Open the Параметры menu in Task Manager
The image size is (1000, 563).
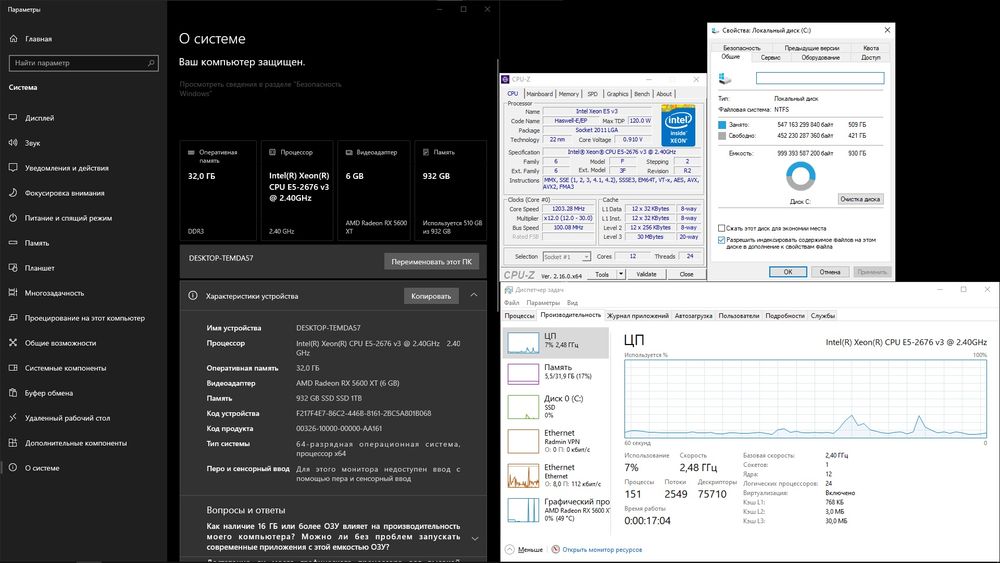point(543,303)
